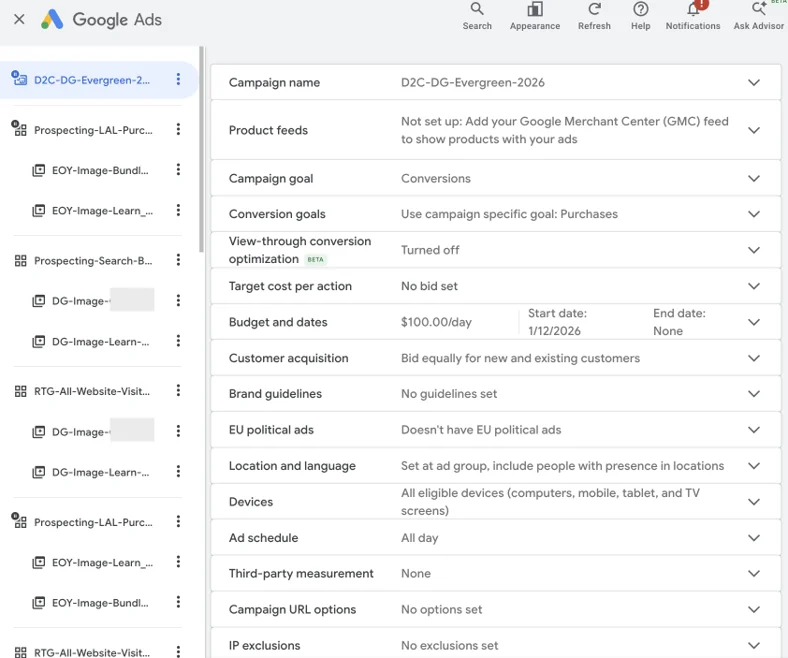The height and width of the screenshot is (658, 788).
Task: Open the Search tool
Action: [x=477, y=16]
